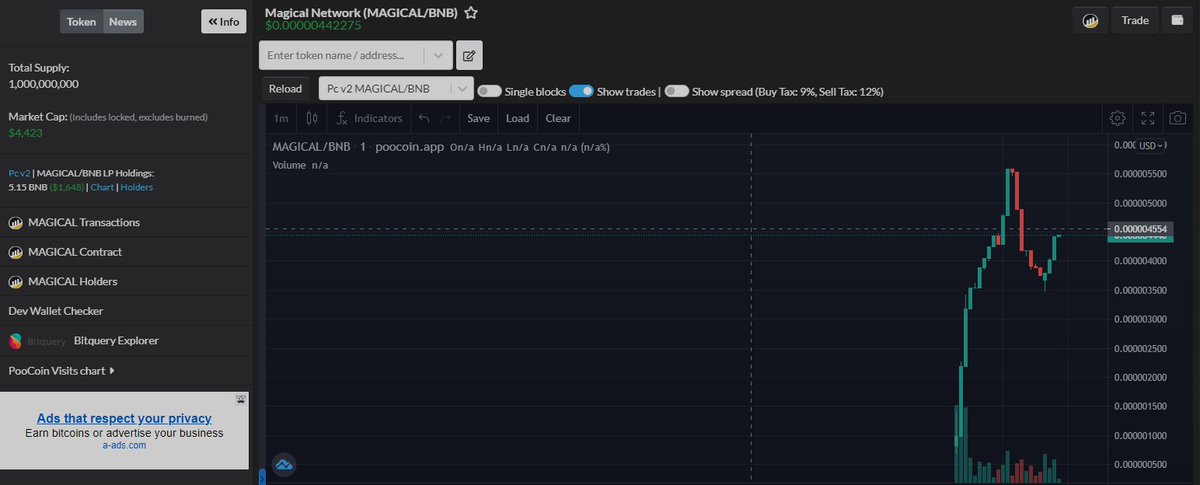Change the 1m chart time interval

281,118
